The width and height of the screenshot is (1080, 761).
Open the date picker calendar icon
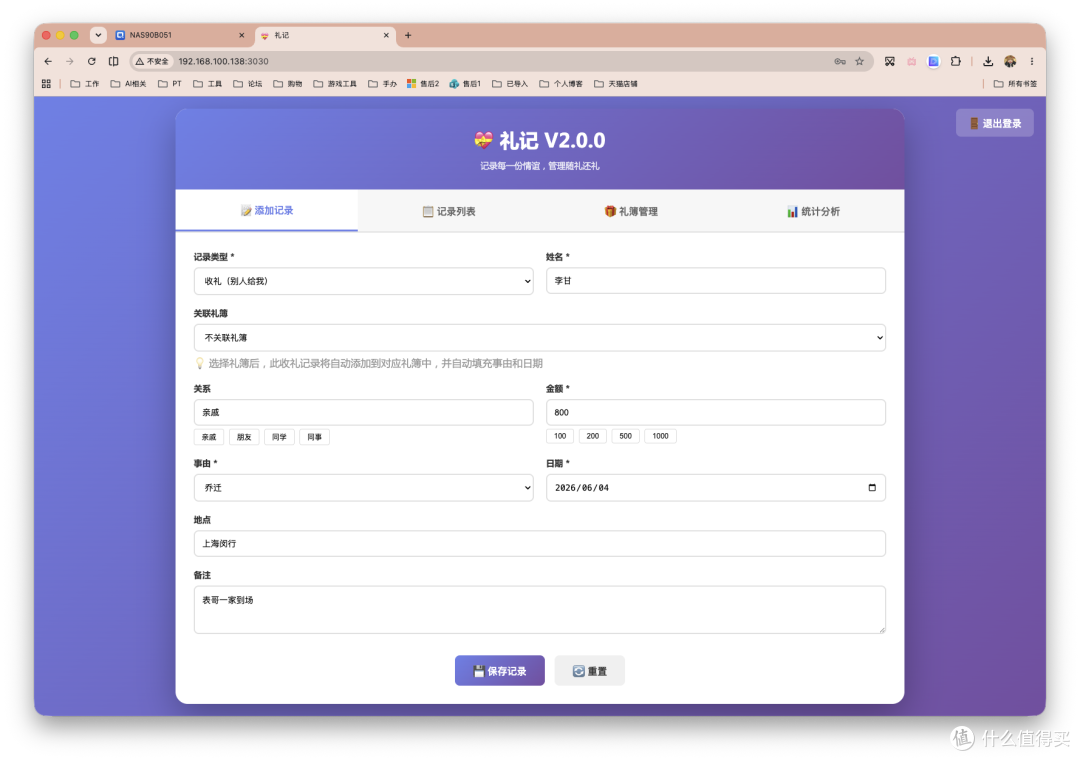(x=872, y=488)
